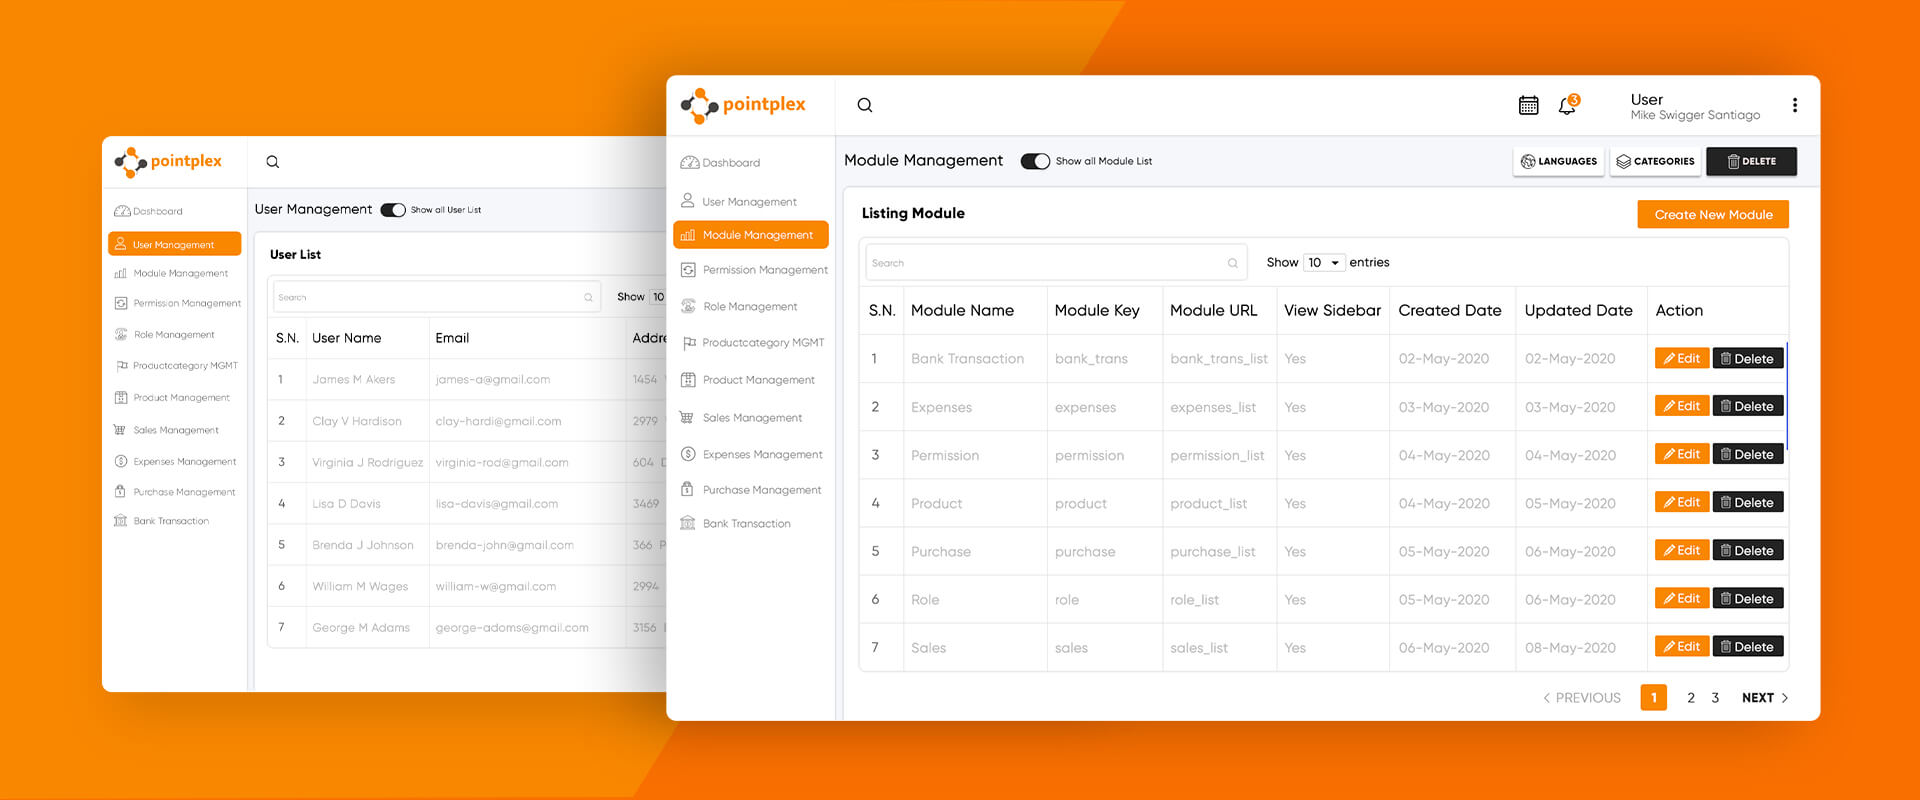The width and height of the screenshot is (1920, 800).
Task: Click the module list Search input field
Action: click(1045, 263)
